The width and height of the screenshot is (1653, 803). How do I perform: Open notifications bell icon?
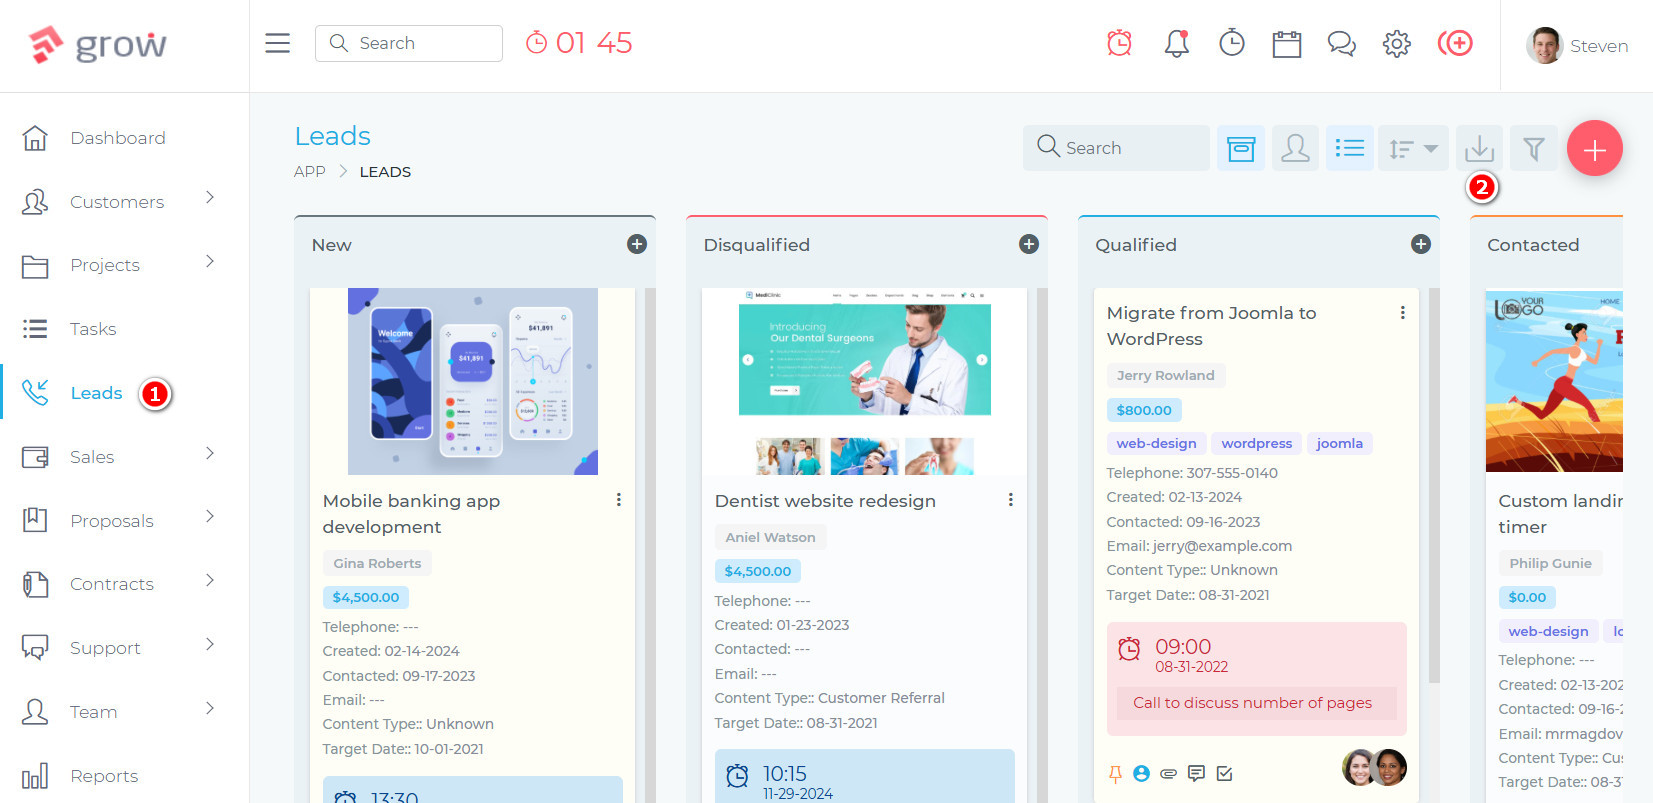pos(1177,43)
